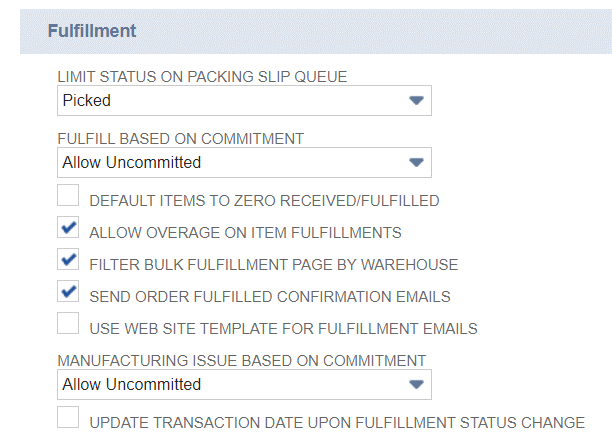Click the 'Manufacturing Issue Based on Commitment' label
This screenshot has height=441, width=612.
coord(241,360)
